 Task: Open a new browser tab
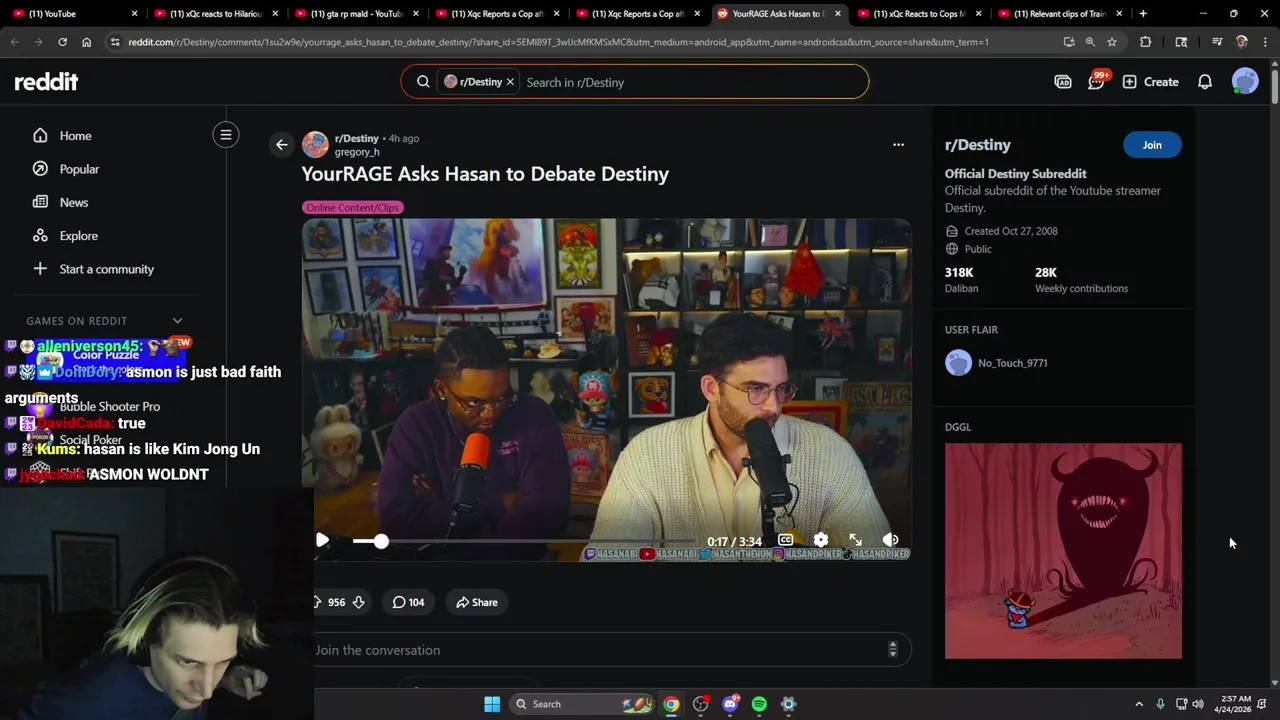[1143, 14]
